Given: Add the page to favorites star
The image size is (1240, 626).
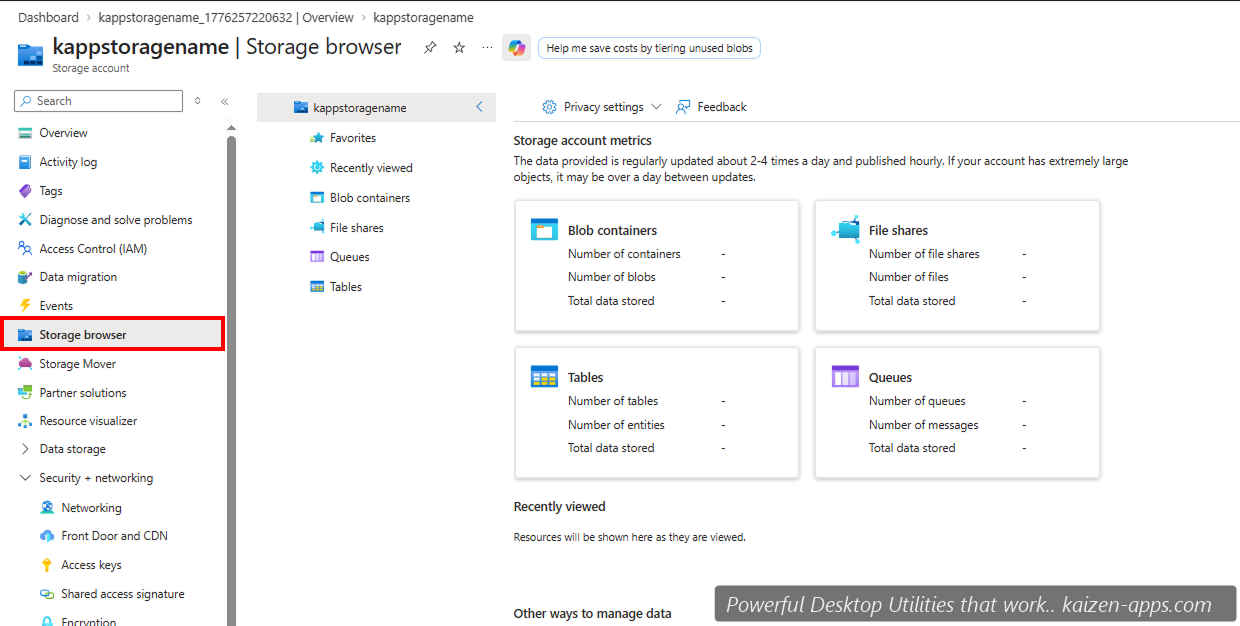Looking at the screenshot, I should point(458,47).
